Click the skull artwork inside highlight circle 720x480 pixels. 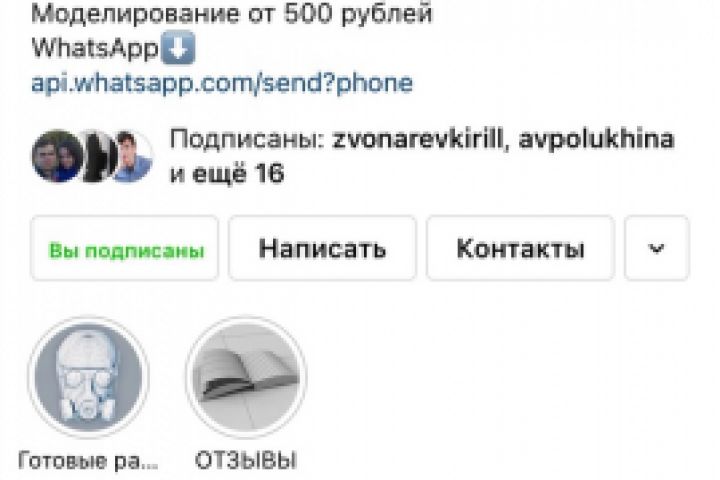[x=89, y=377]
